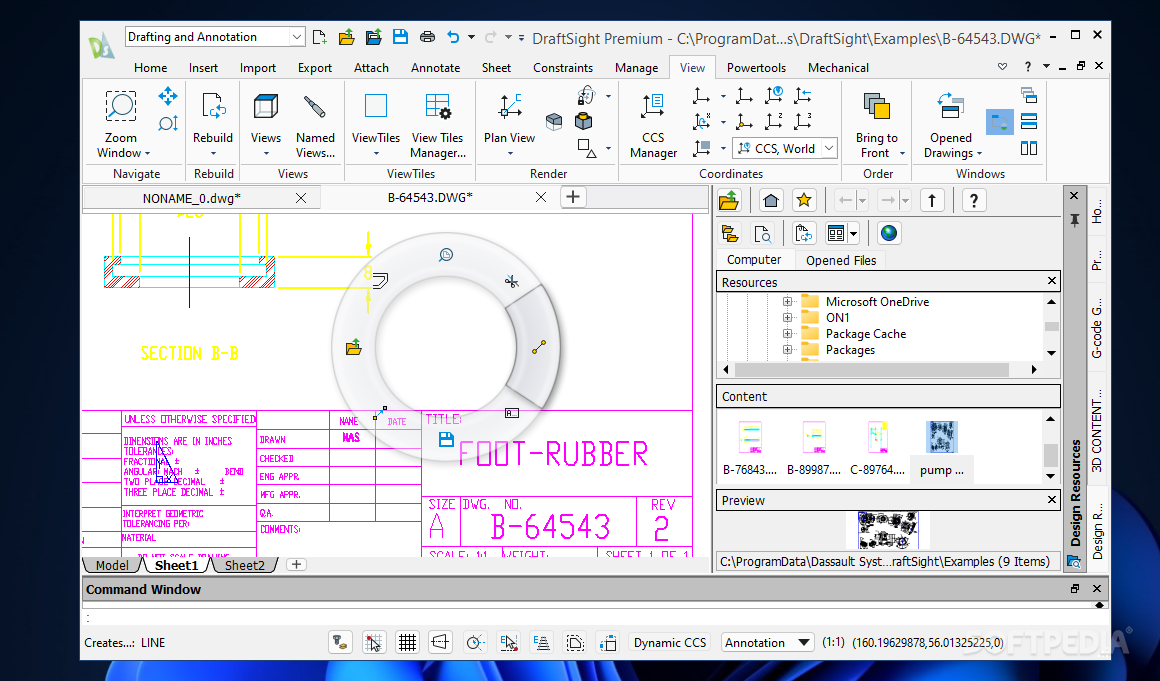
Task: Add a new drawing tab with plus
Action: point(573,197)
